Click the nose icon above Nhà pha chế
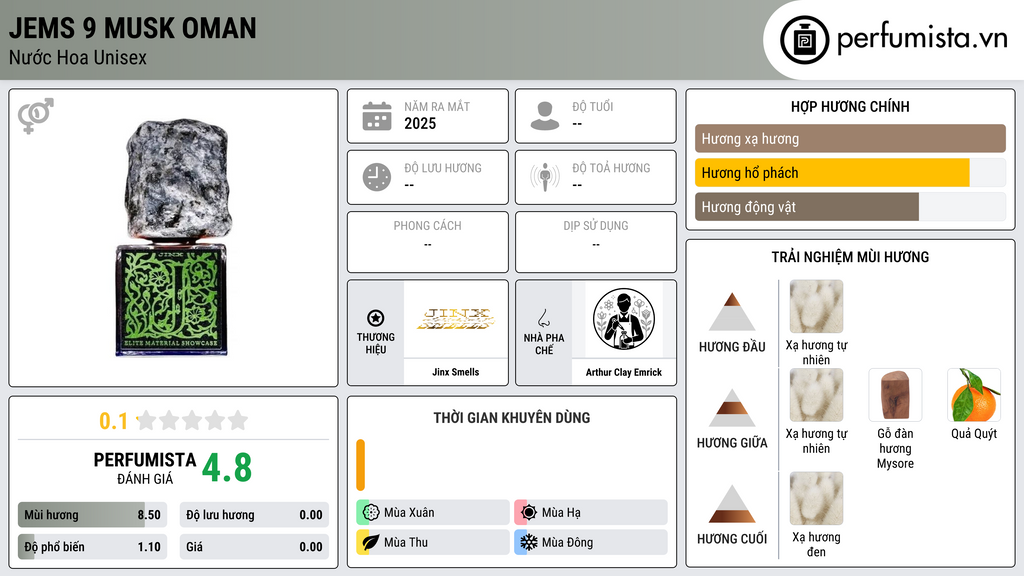1024x576 pixels. 543,318
